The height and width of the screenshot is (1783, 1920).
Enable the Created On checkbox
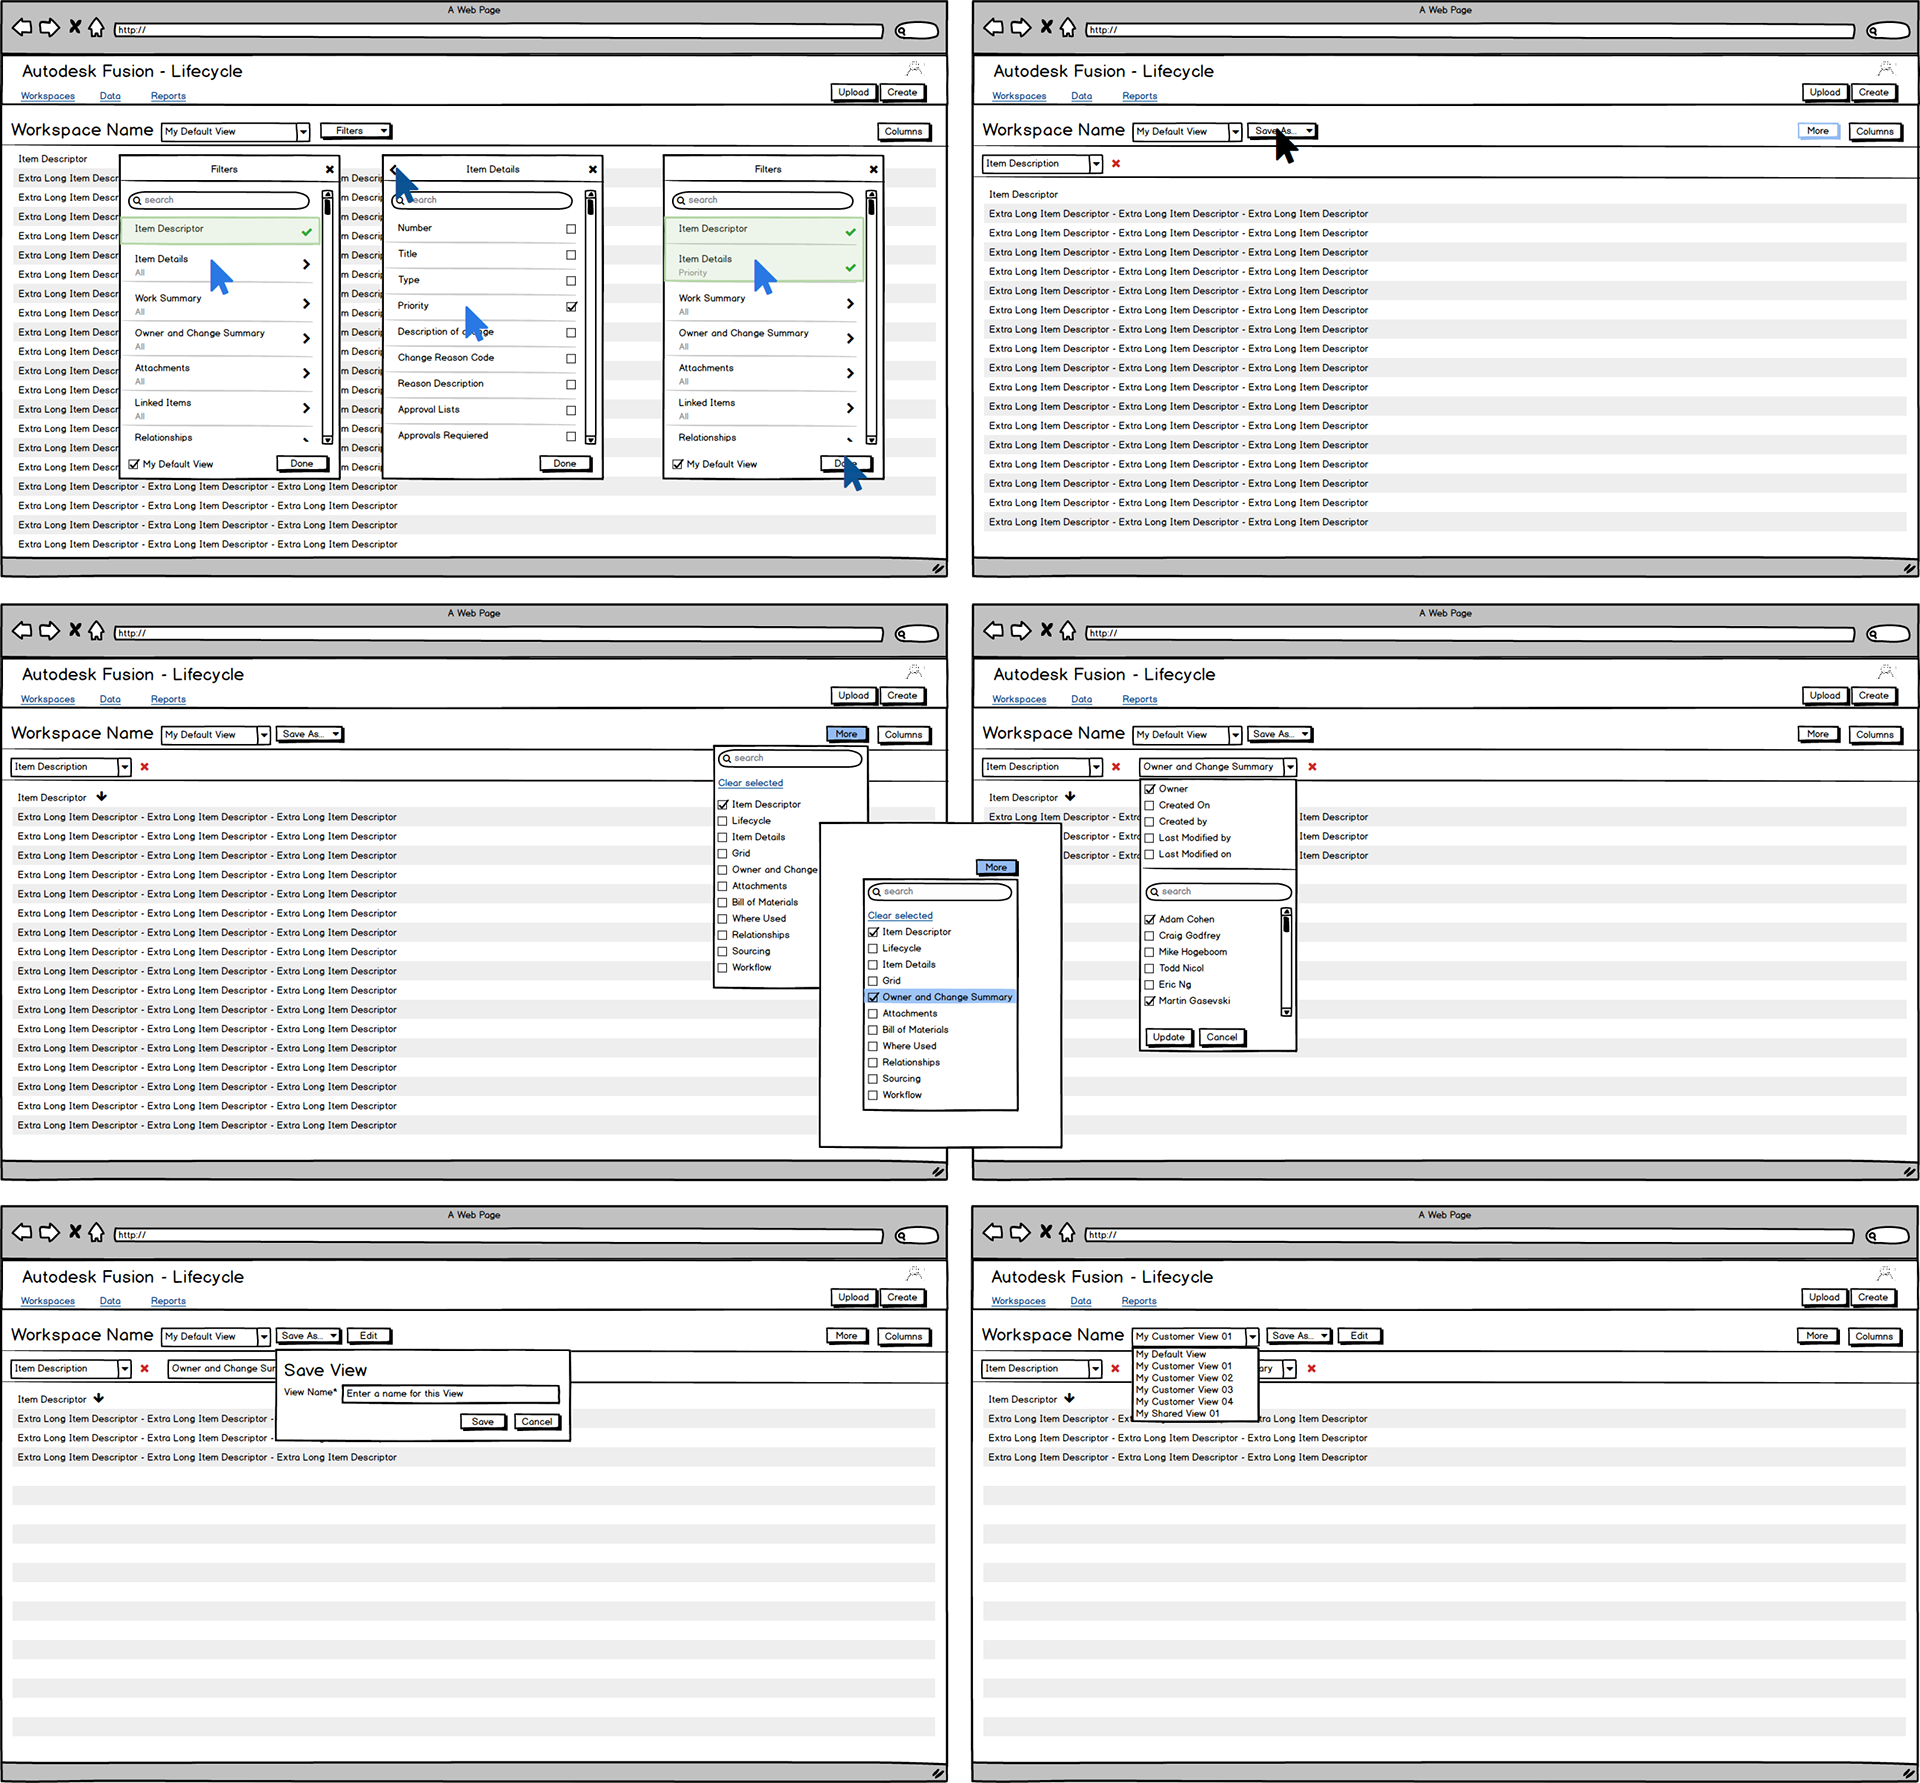(1150, 805)
